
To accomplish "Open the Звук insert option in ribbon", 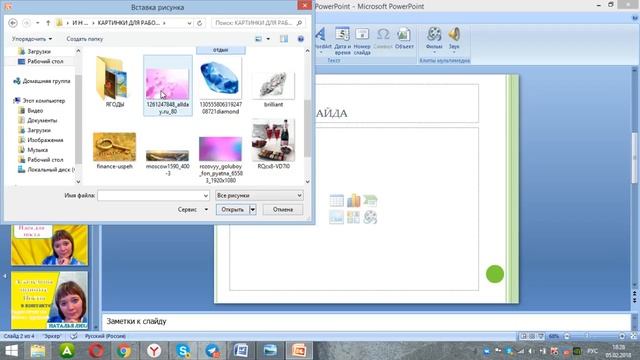I will 454,40.
